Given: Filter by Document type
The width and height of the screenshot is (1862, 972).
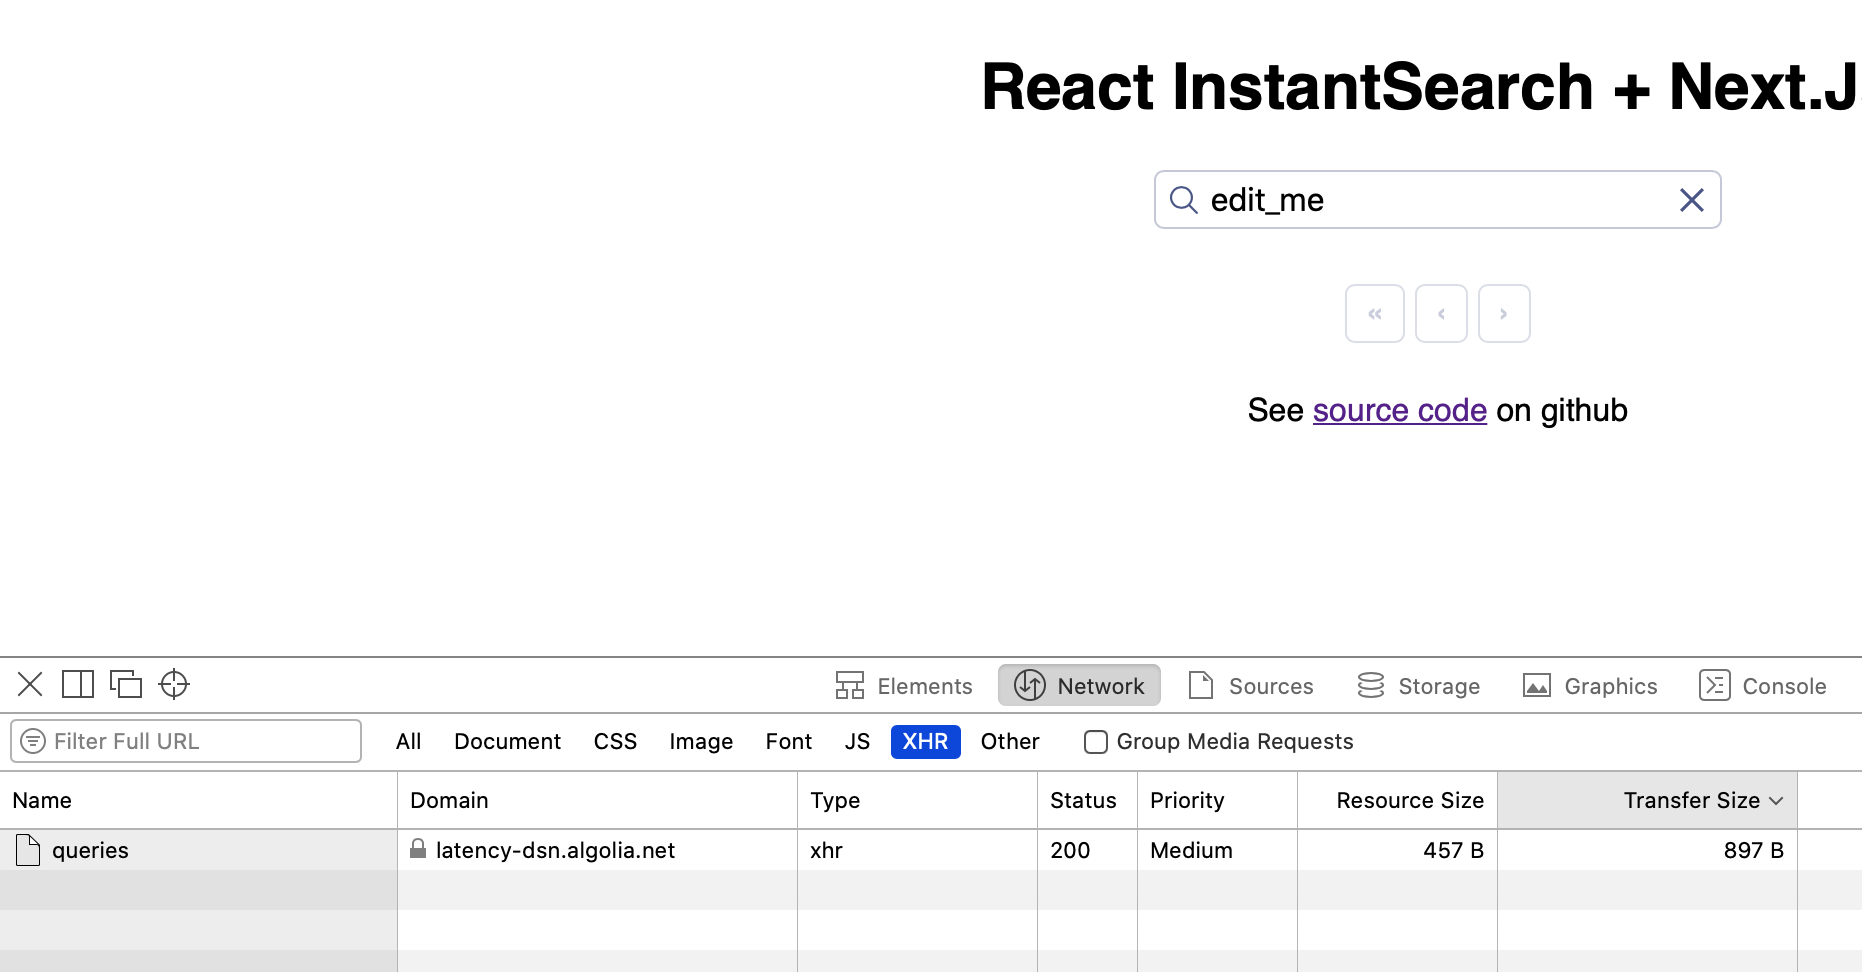Looking at the screenshot, I should 507,741.
